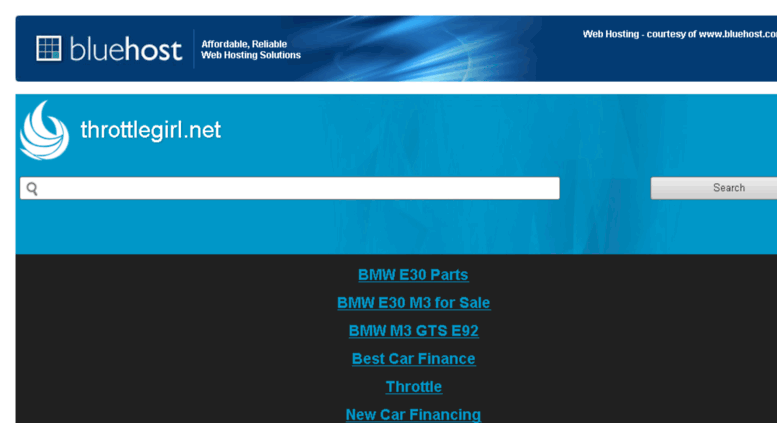
Task: Open the Throttle link
Action: coord(414,386)
